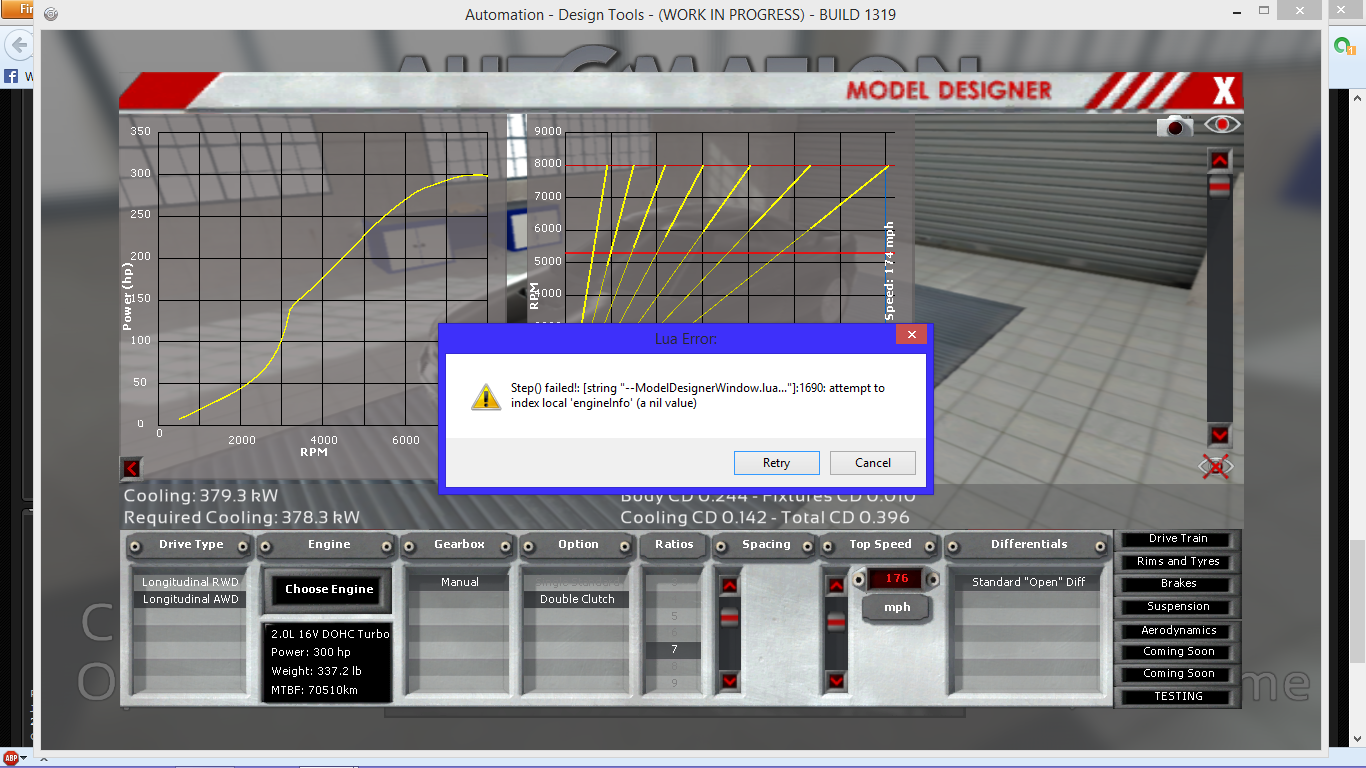Select Standard "Open" Diff in Differentials
The image size is (1366, 768).
coord(1028,582)
